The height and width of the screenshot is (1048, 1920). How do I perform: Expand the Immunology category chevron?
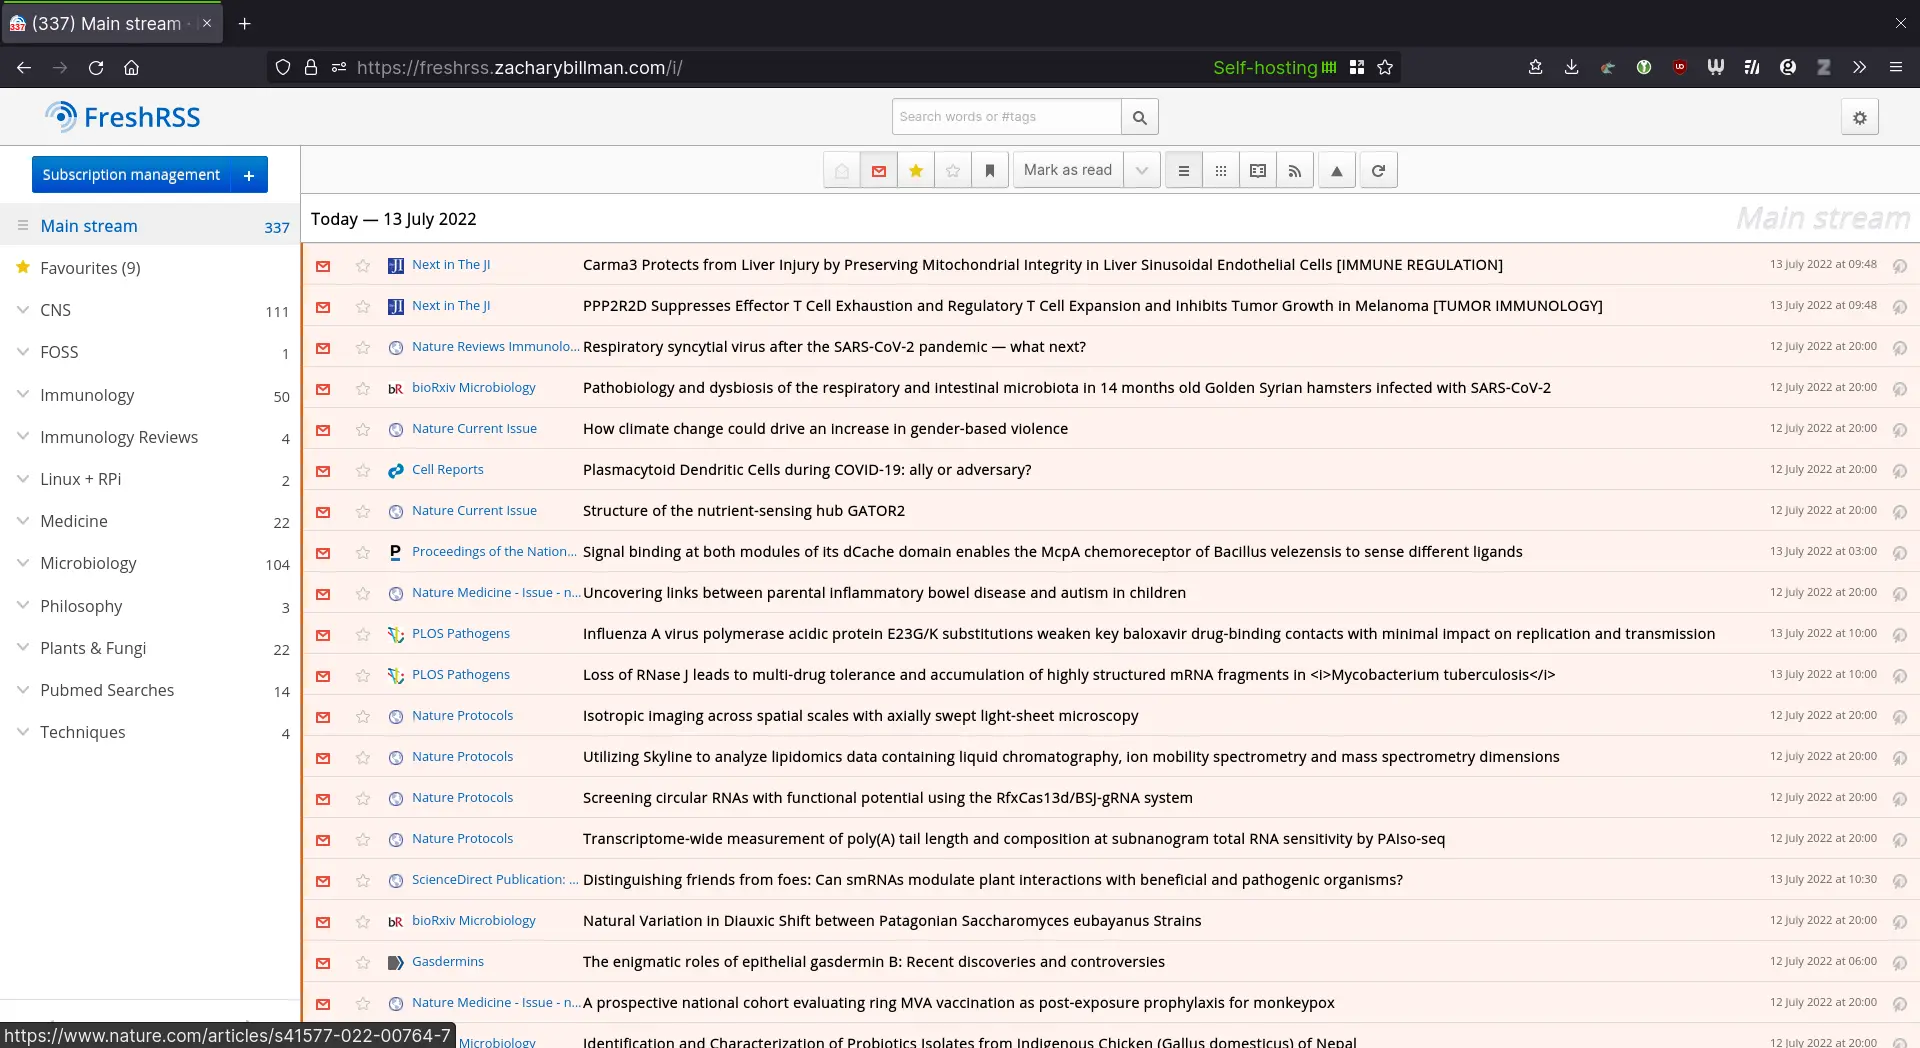[23, 395]
